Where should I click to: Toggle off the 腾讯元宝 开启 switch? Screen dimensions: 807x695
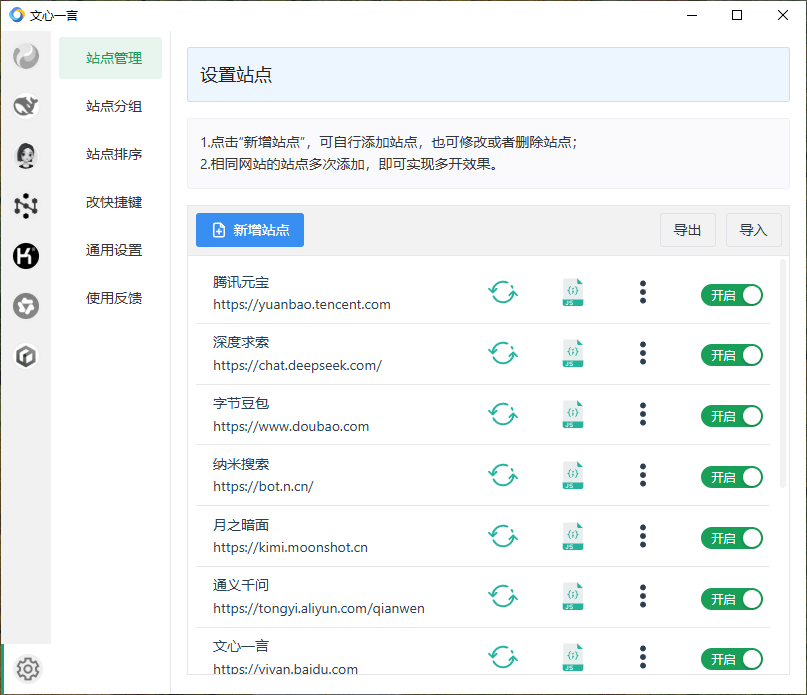click(732, 295)
